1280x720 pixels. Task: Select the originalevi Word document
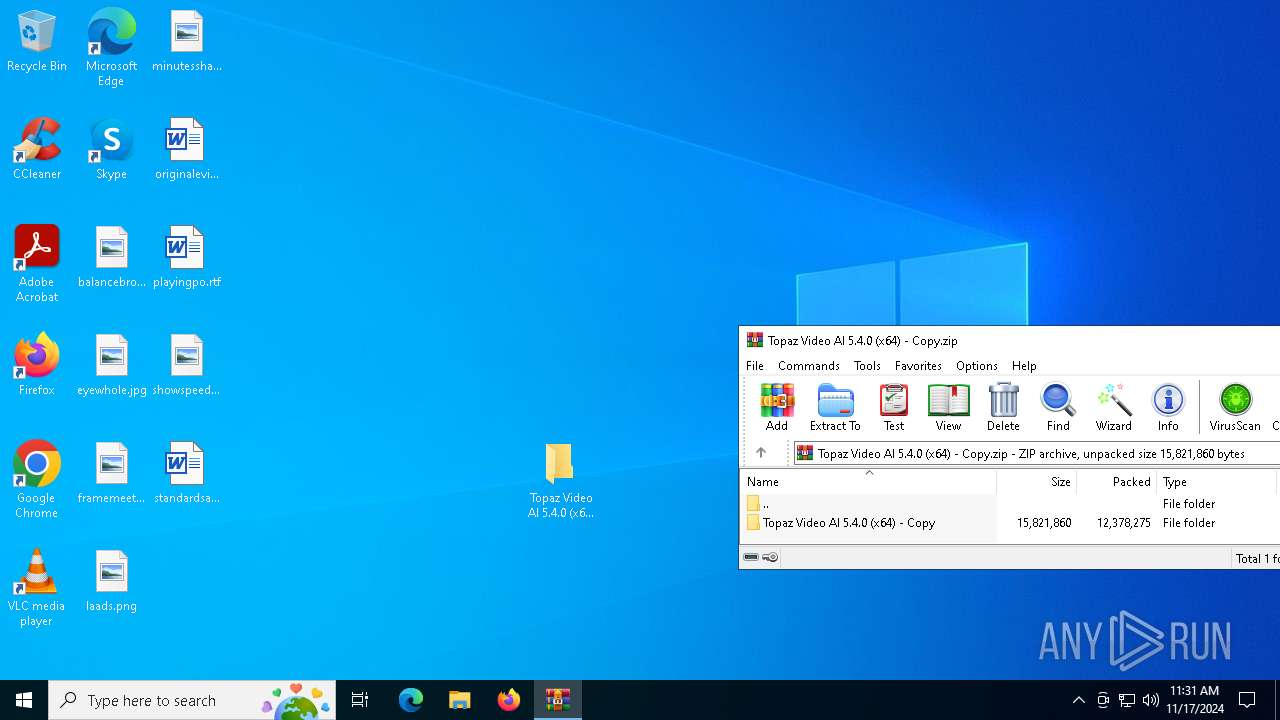[x=187, y=149]
